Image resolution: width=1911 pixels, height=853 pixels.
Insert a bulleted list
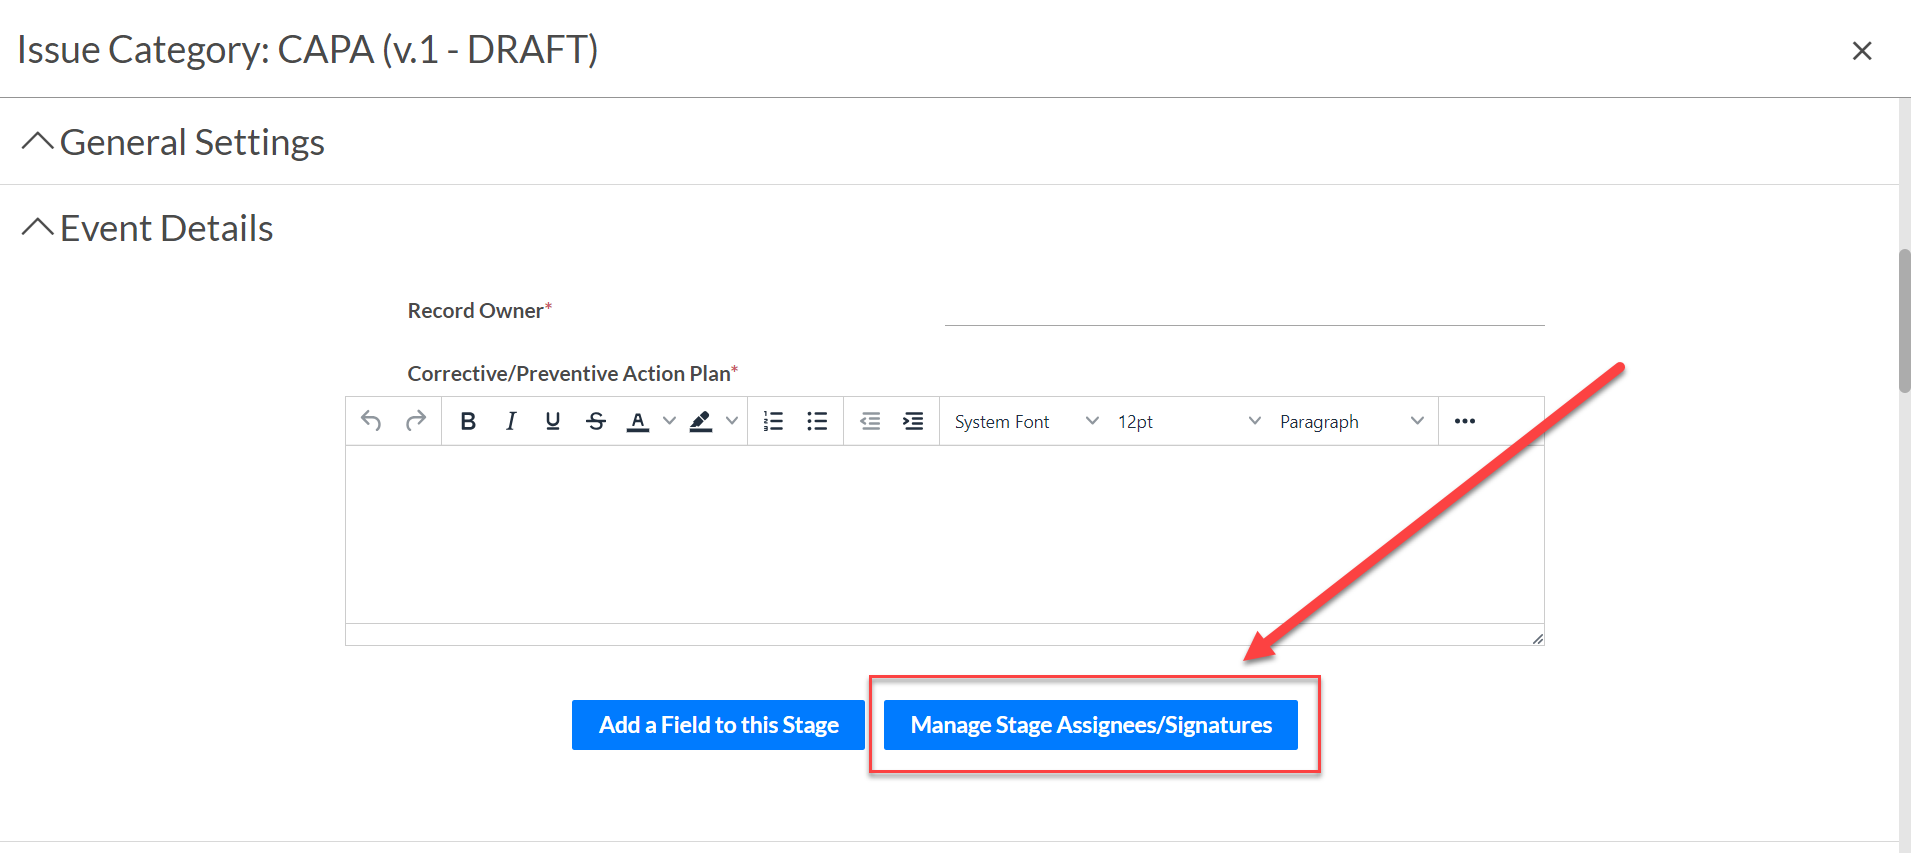click(x=817, y=421)
